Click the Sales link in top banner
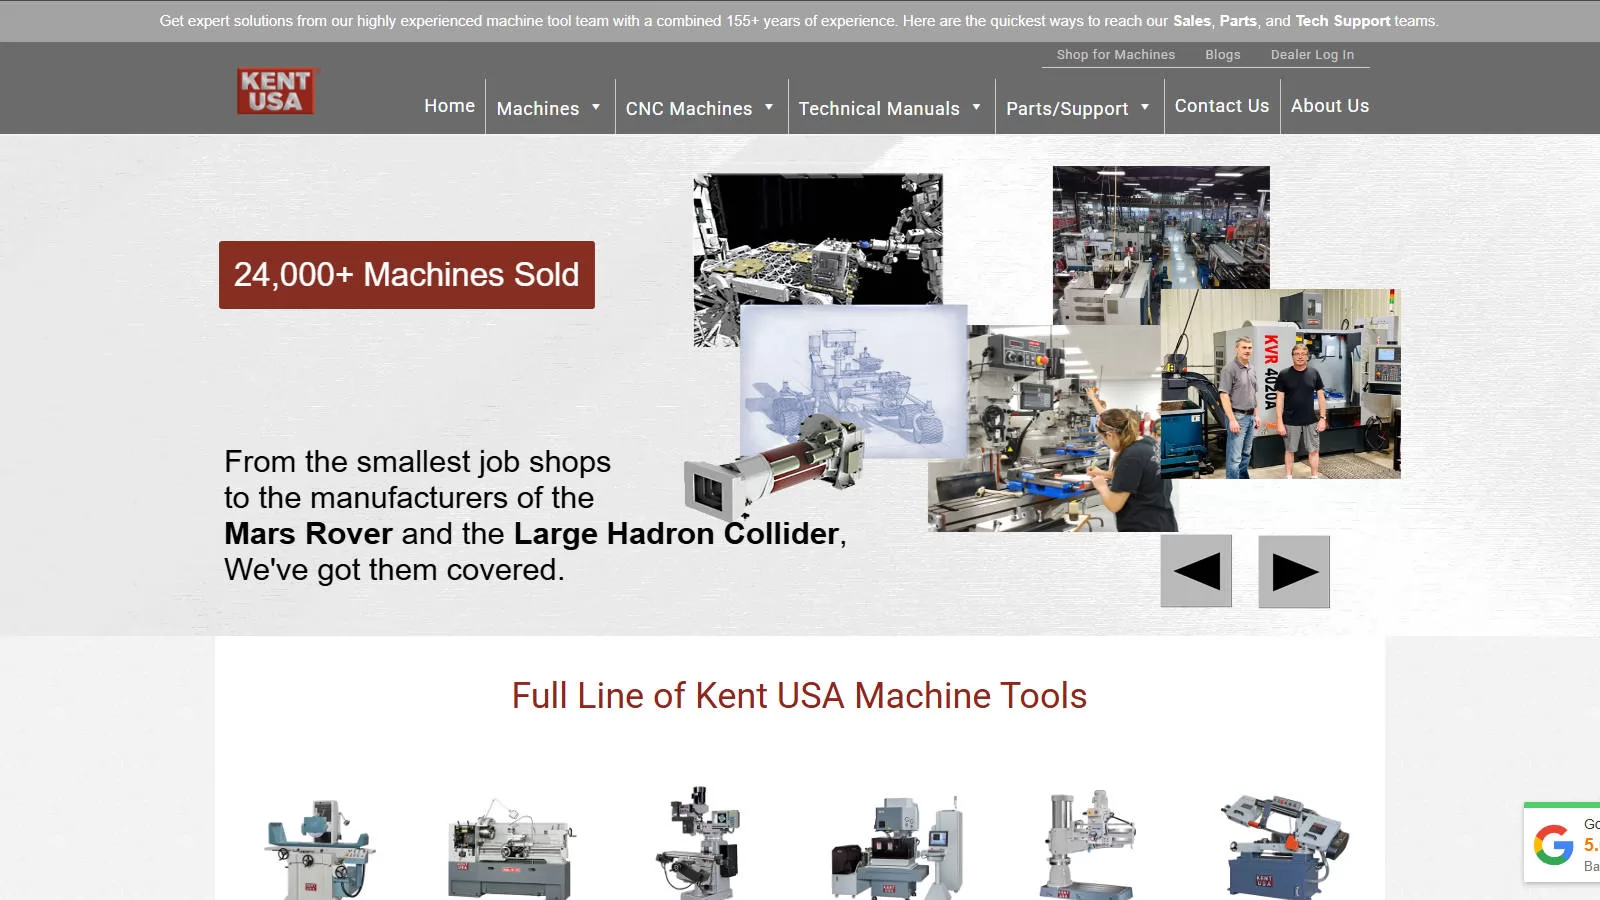Viewport: 1600px width, 900px height. (1192, 21)
